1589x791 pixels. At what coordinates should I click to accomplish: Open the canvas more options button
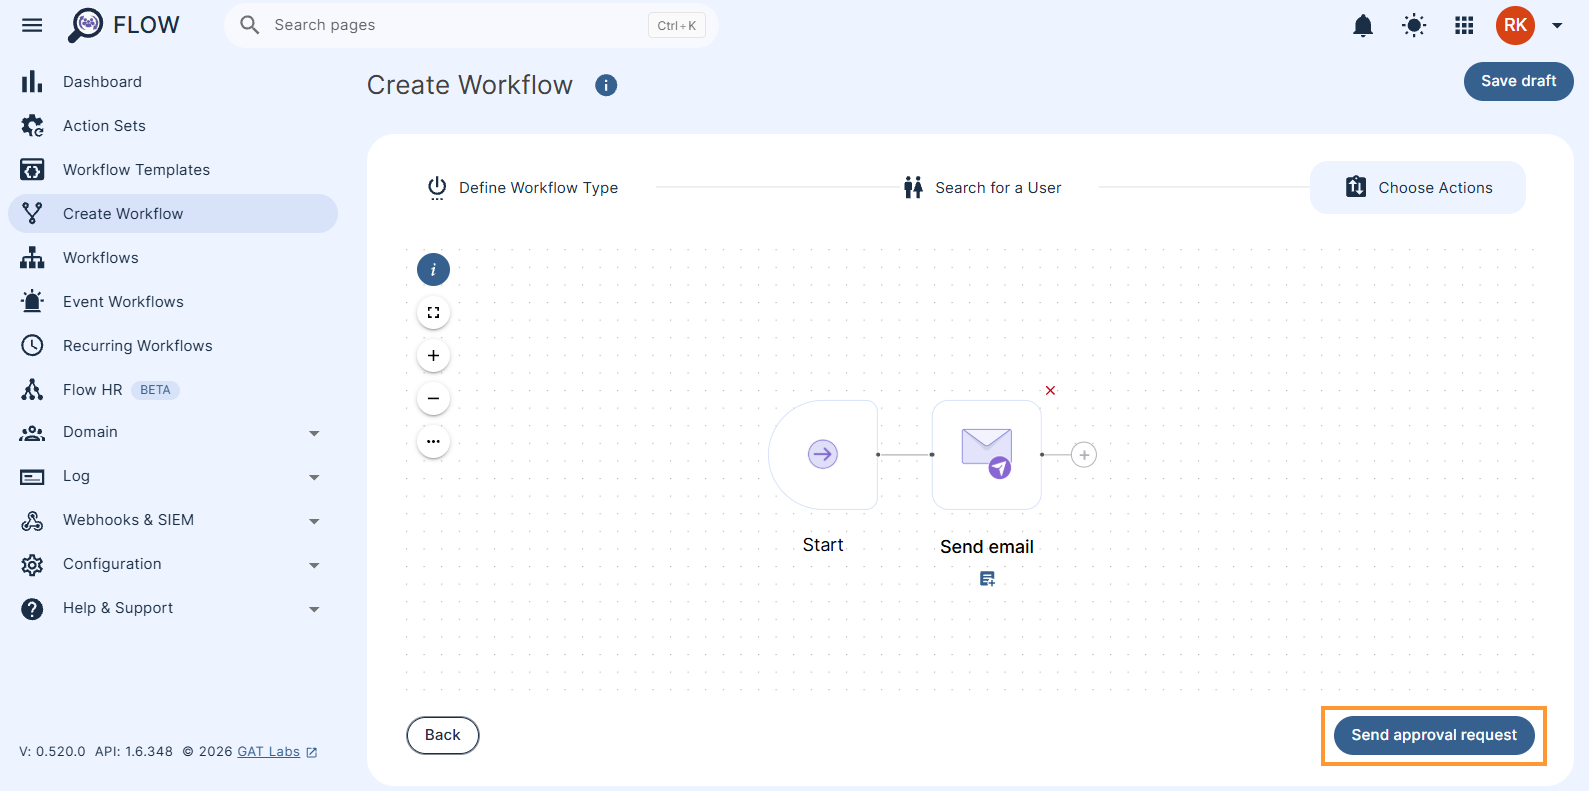pos(433,441)
